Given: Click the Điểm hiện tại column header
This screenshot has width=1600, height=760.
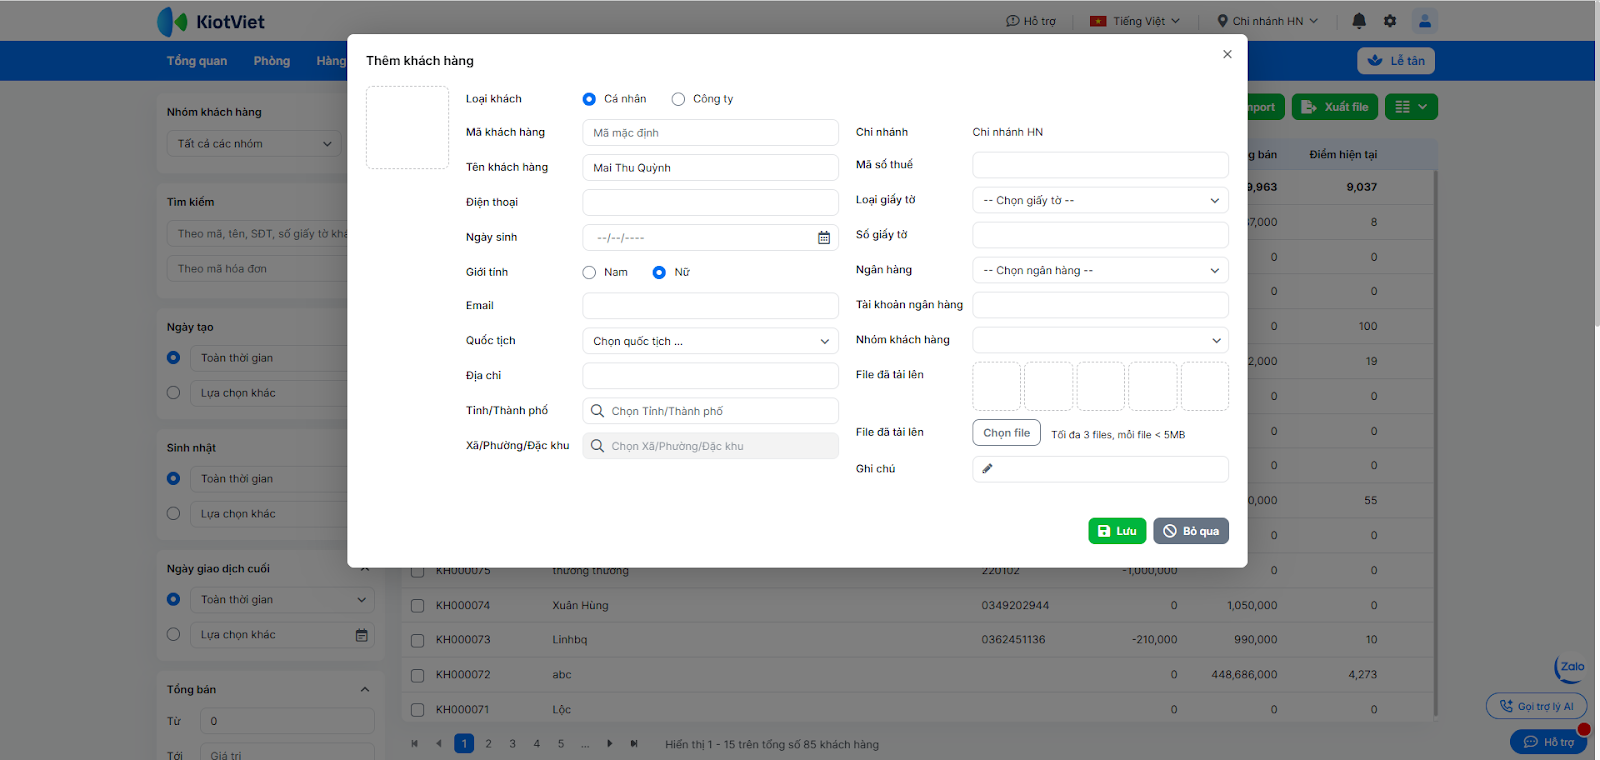Looking at the screenshot, I should 1343,155.
